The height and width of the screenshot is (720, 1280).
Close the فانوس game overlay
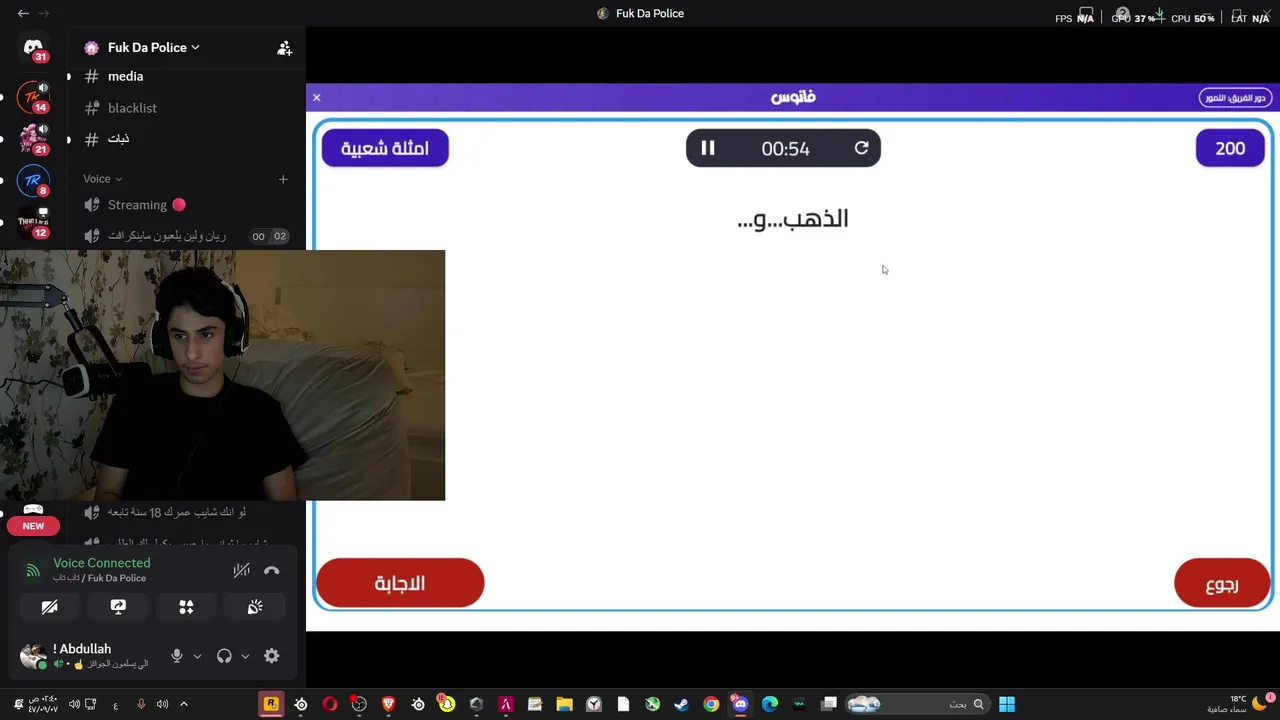(x=316, y=97)
